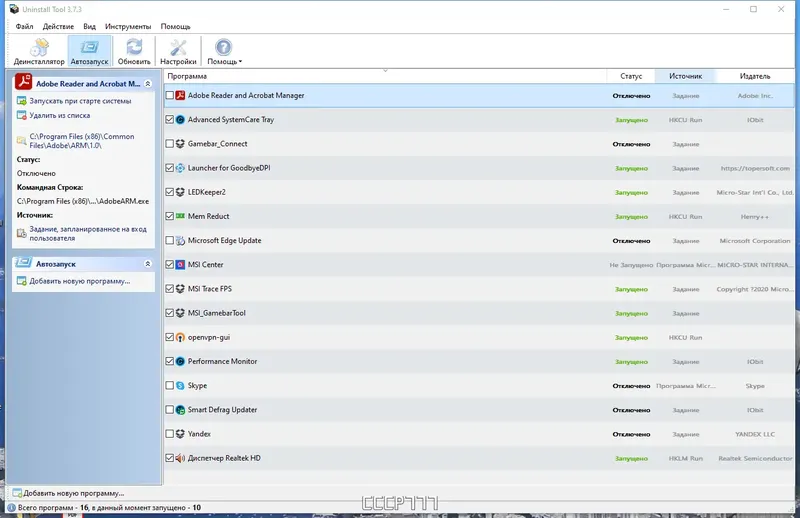This screenshot has width=800, height=518.
Task: Click the Skype icon in list
Action: (180, 385)
